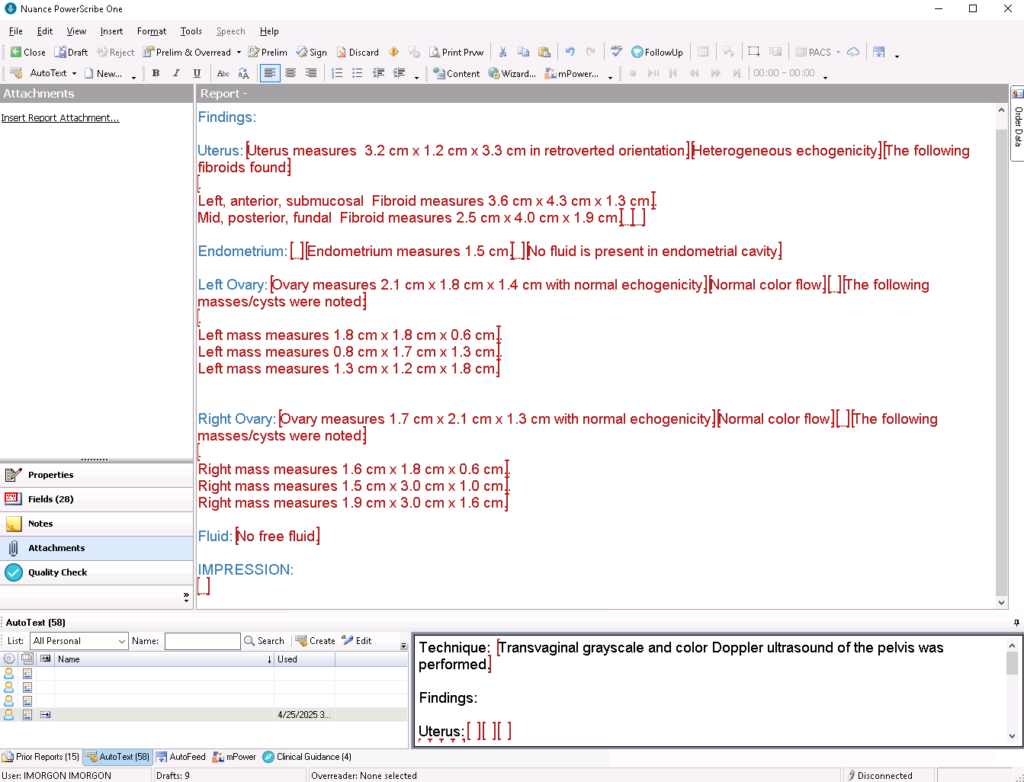
Task: Cut selected text with scissors icon
Action: coord(503,52)
